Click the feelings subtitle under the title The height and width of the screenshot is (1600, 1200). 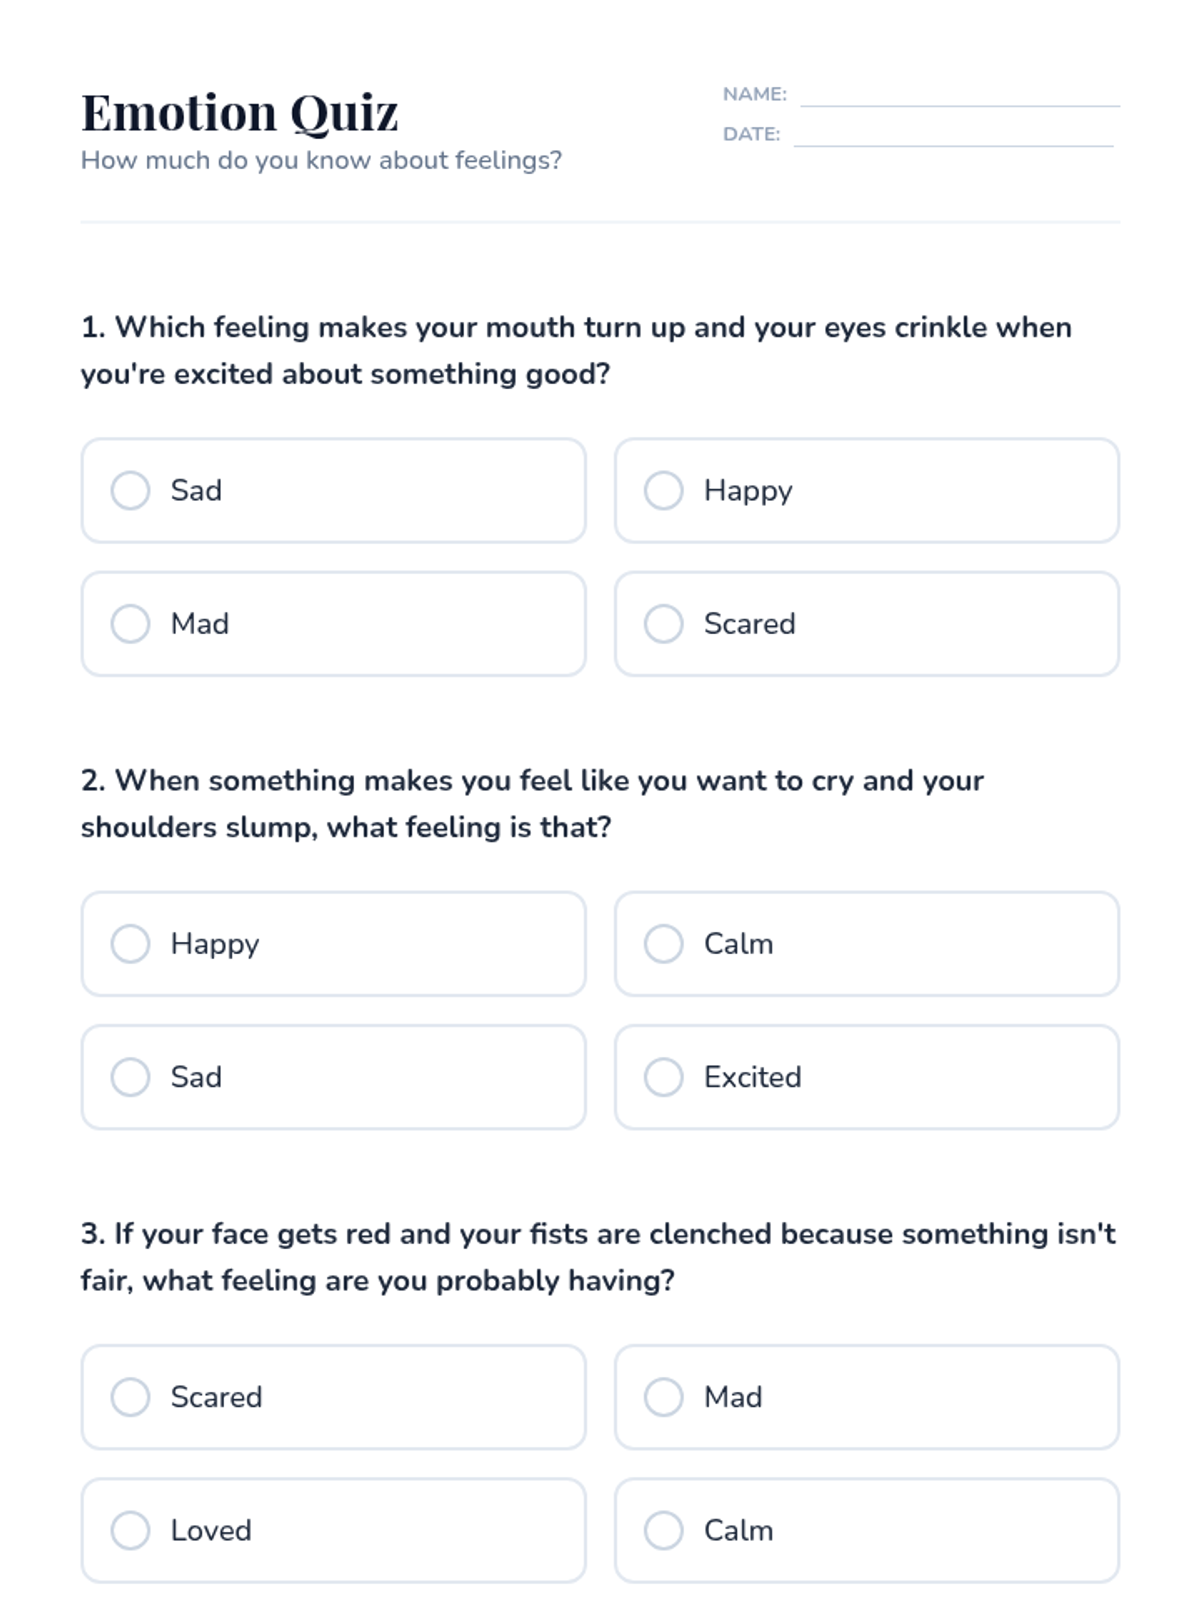click(321, 160)
